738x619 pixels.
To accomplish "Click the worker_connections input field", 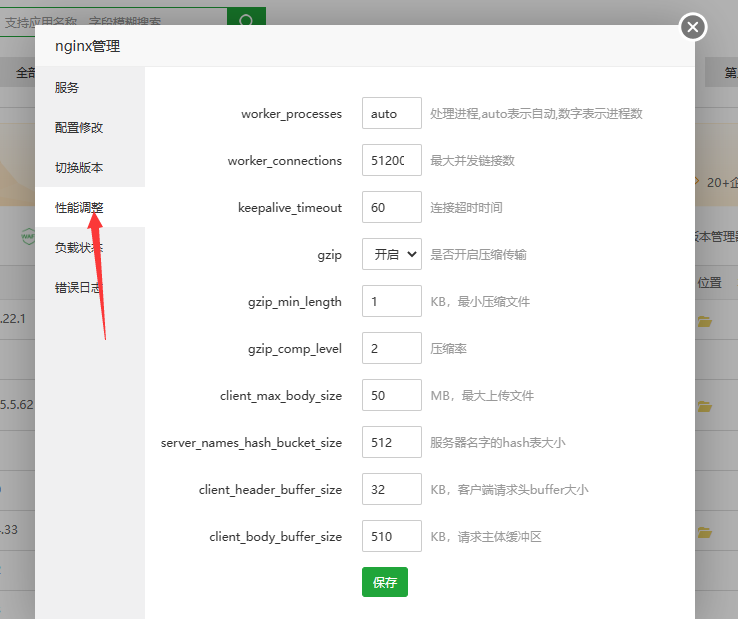I will click(x=392, y=160).
